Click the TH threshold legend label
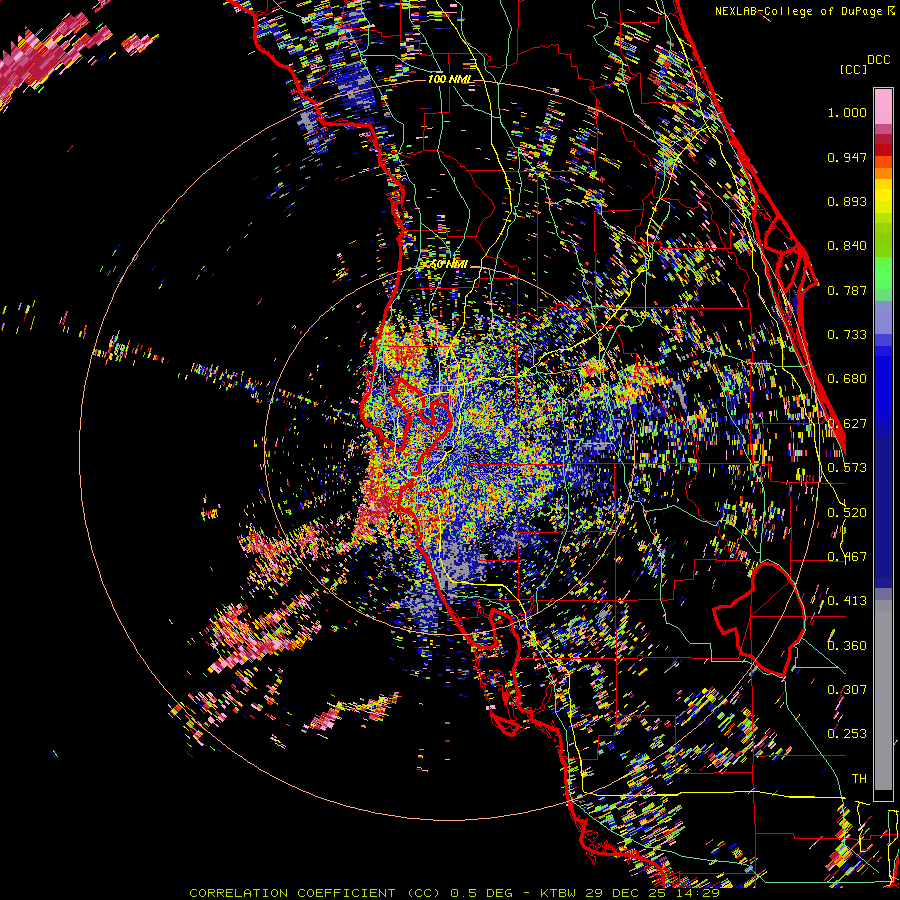Viewport: 900px width, 900px height. coord(859,779)
